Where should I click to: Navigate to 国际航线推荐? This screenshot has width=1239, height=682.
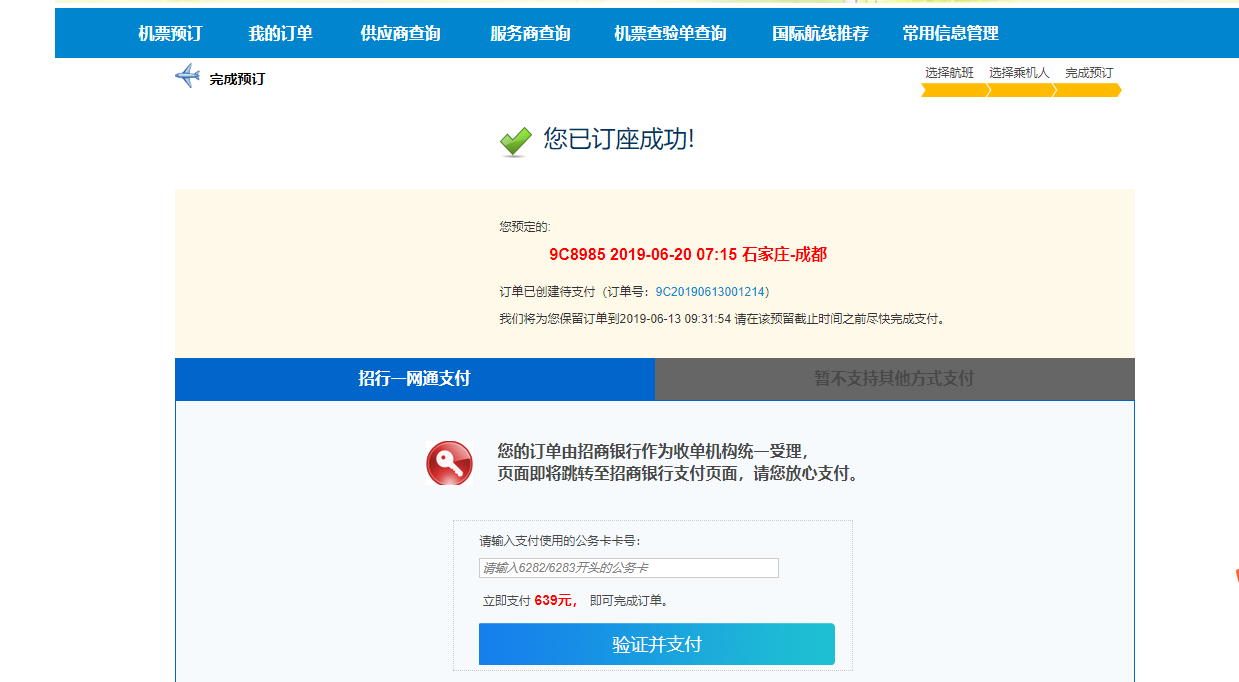coord(820,33)
